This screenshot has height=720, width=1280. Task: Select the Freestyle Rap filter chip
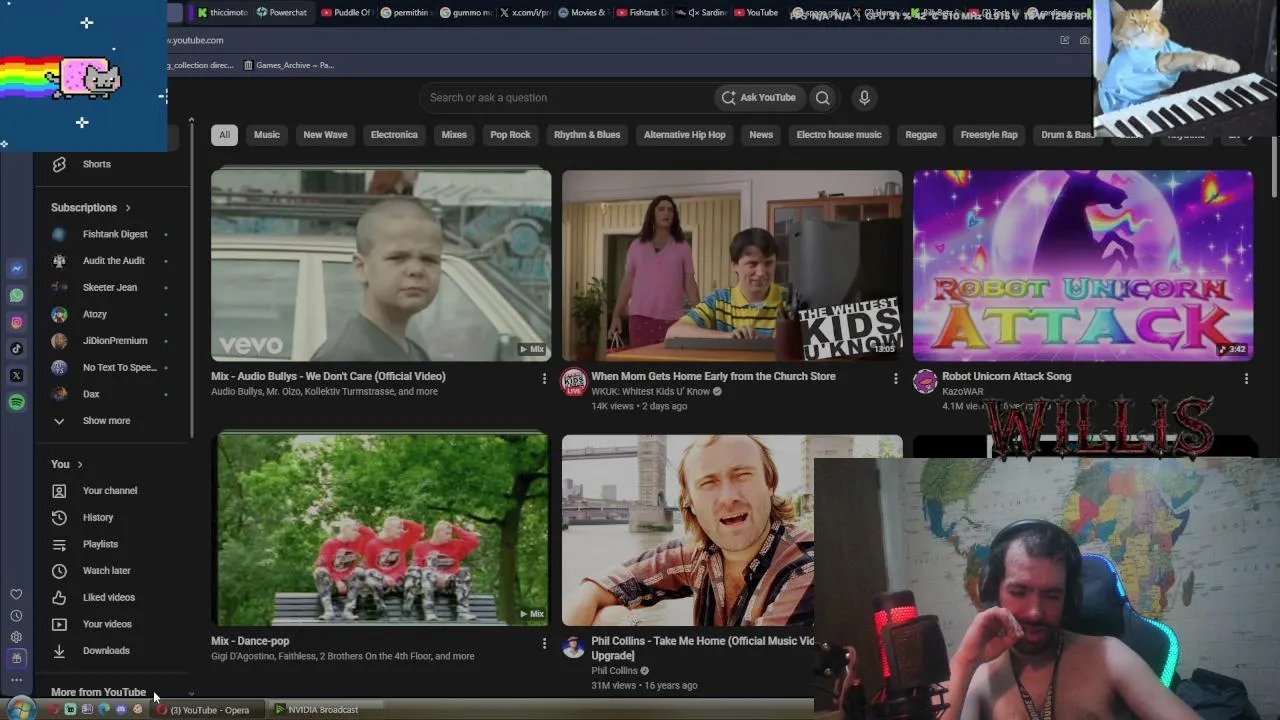click(989, 135)
